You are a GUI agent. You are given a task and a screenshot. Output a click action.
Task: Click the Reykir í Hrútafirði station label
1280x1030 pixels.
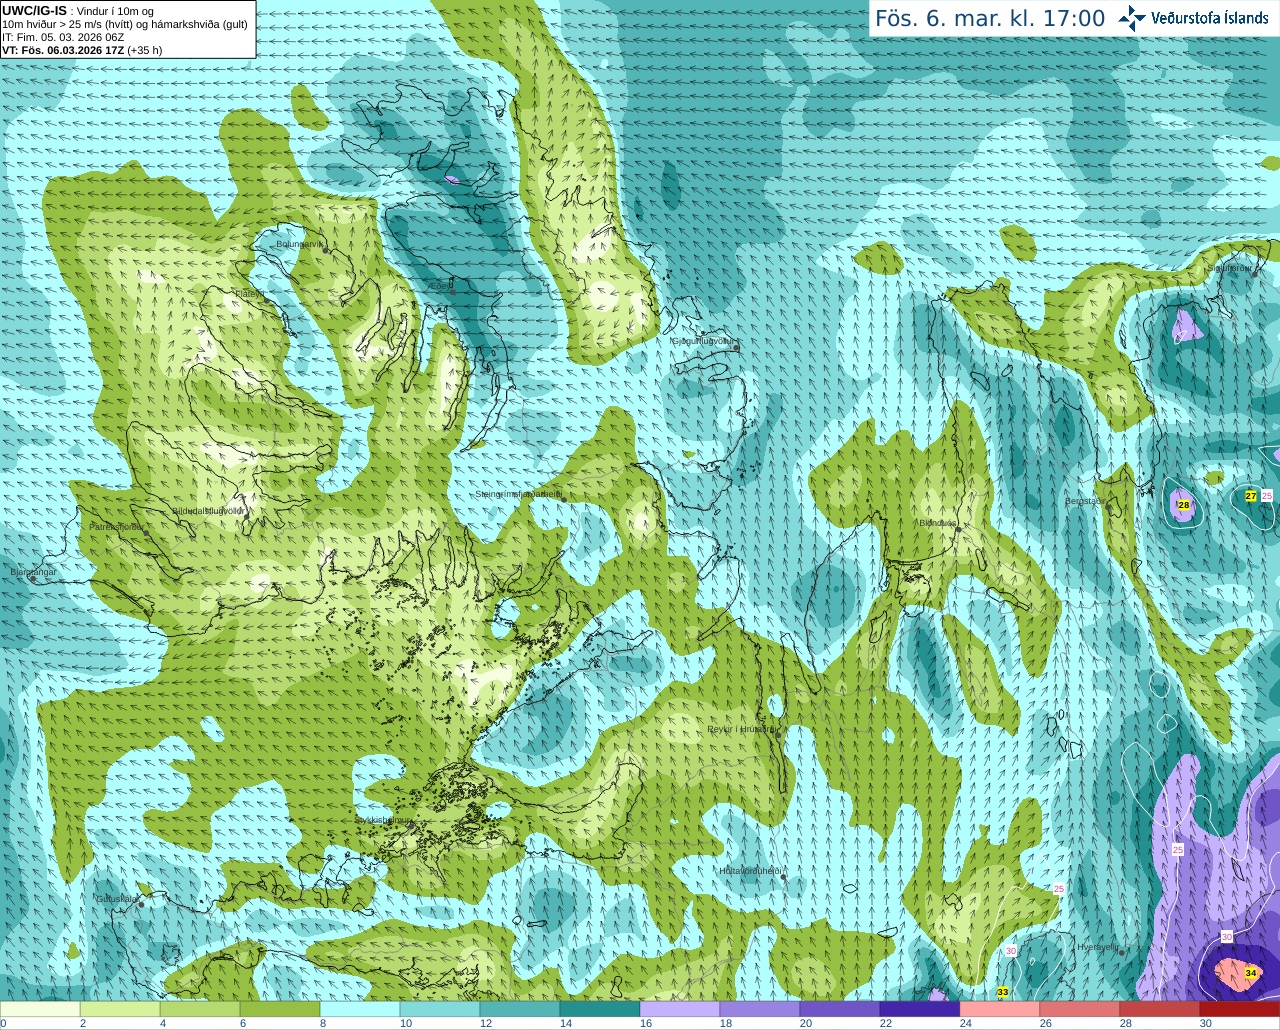coord(741,730)
